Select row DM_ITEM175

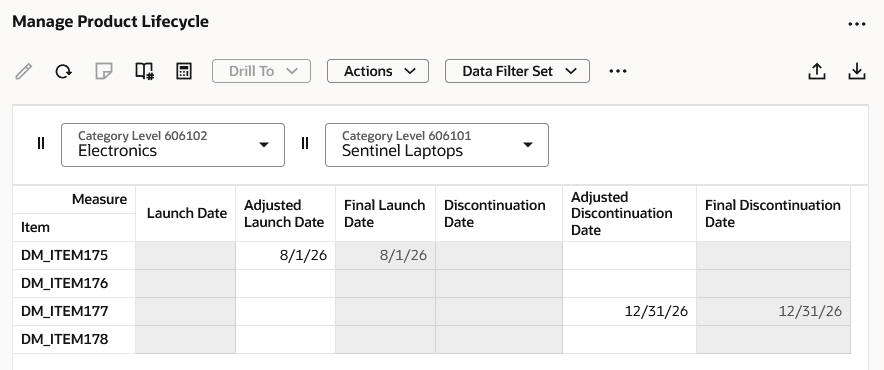tap(74, 256)
